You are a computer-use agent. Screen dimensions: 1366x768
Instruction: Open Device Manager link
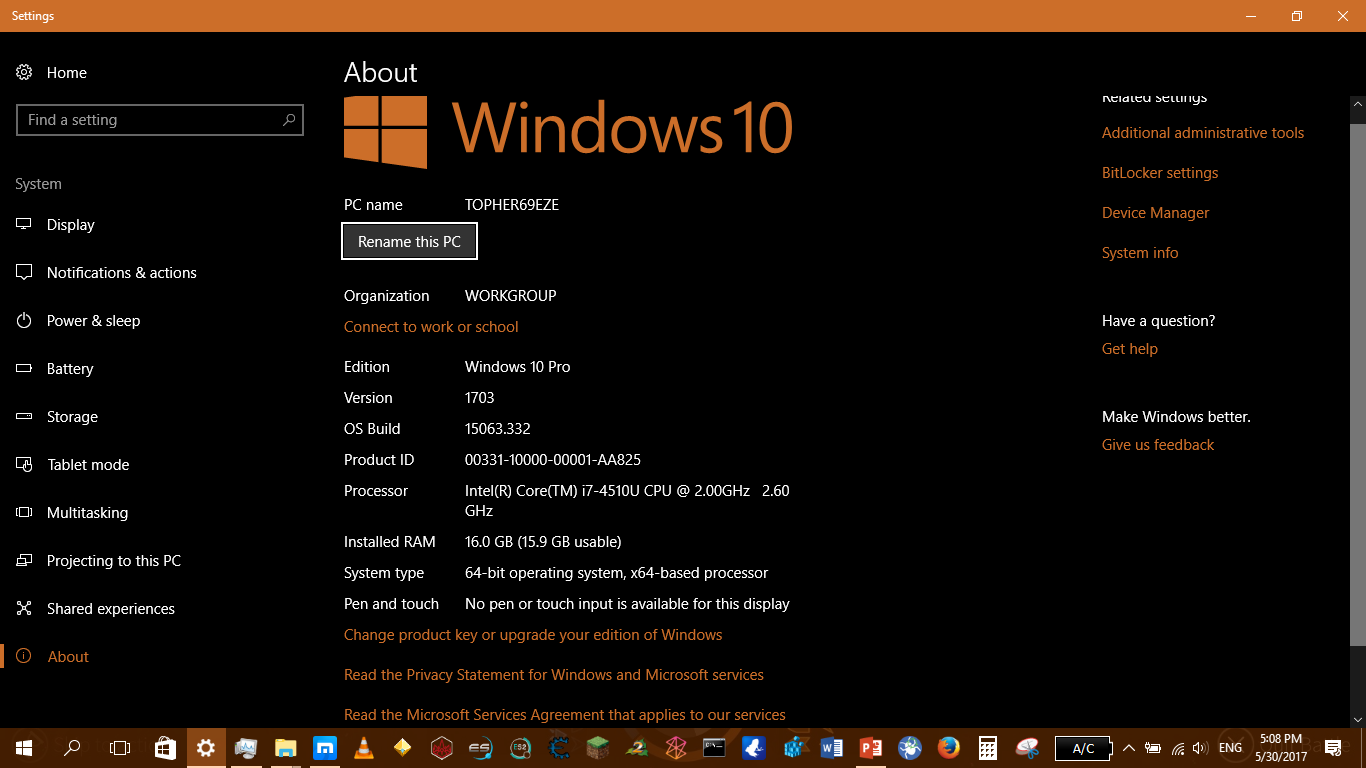1155,213
